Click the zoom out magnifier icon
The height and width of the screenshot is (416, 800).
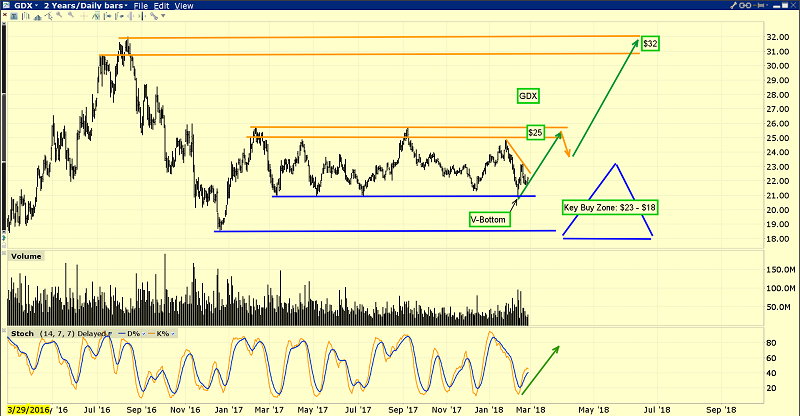coord(71,15)
